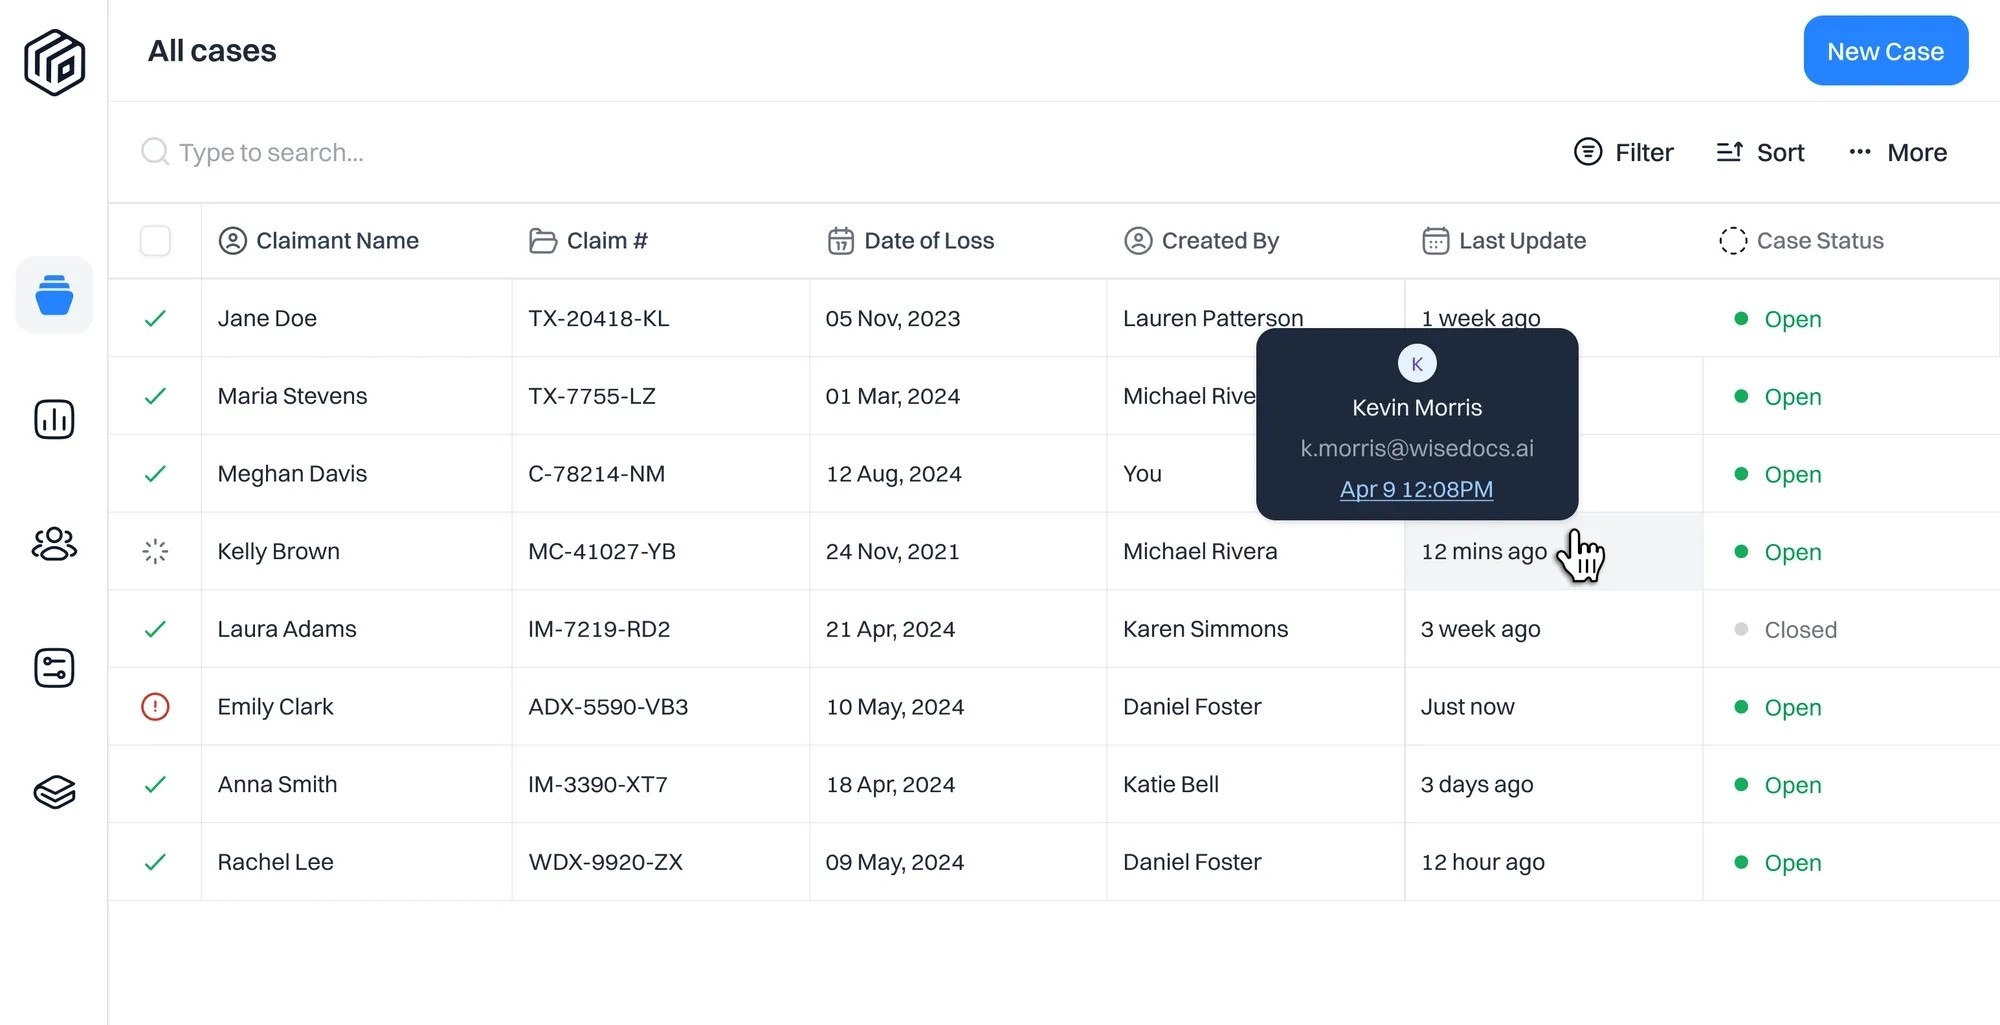The image size is (2000, 1025).
Task: Click the Created By person icon
Action: point(1138,241)
